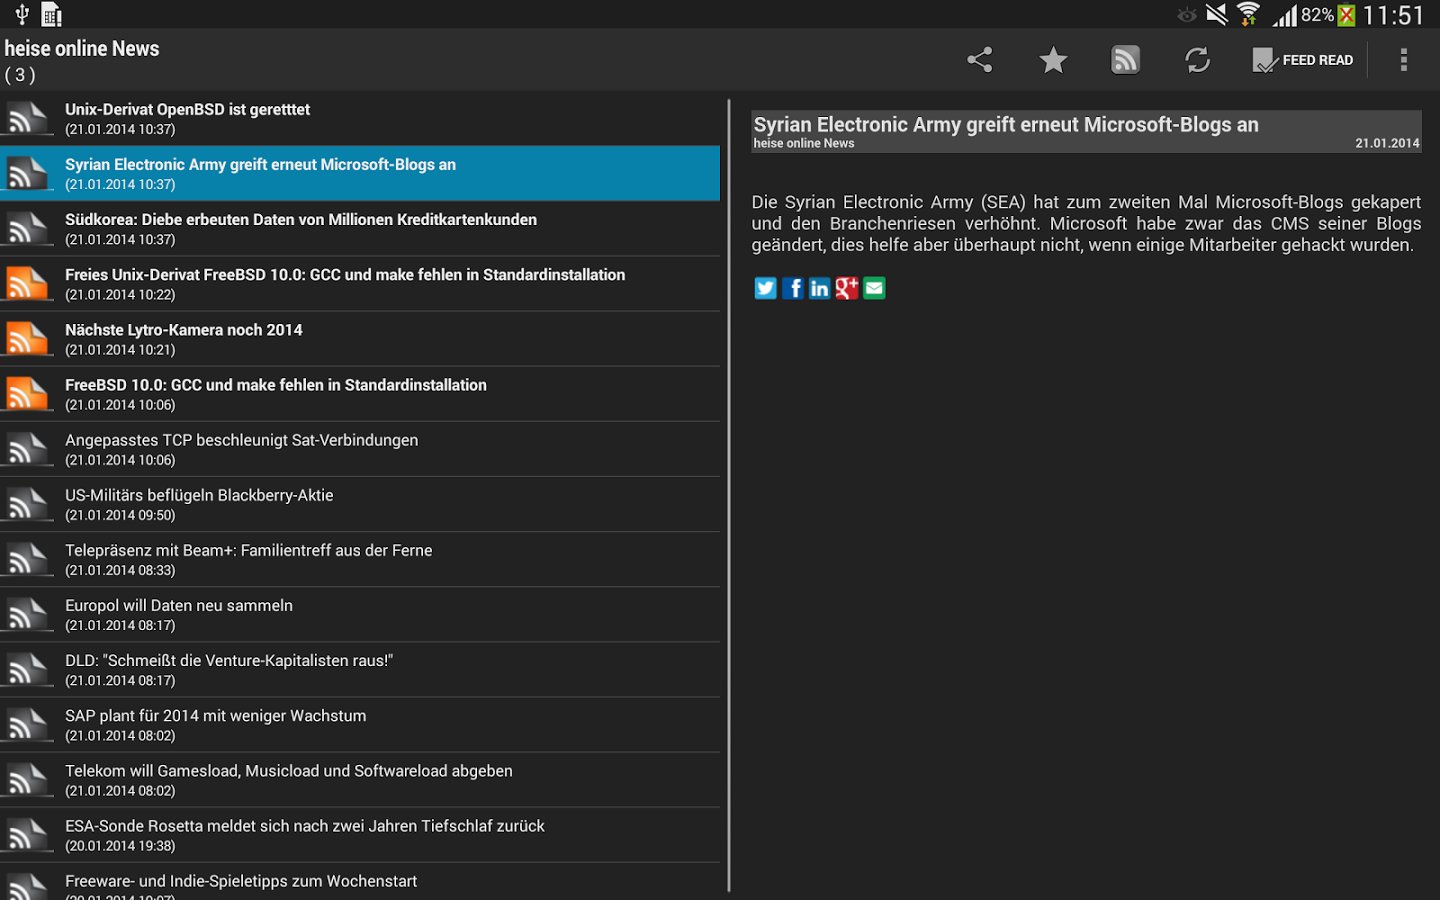Tap the article summary text about SEA
Image resolution: width=1440 pixels, height=900 pixels.
click(x=1086, y=223)
